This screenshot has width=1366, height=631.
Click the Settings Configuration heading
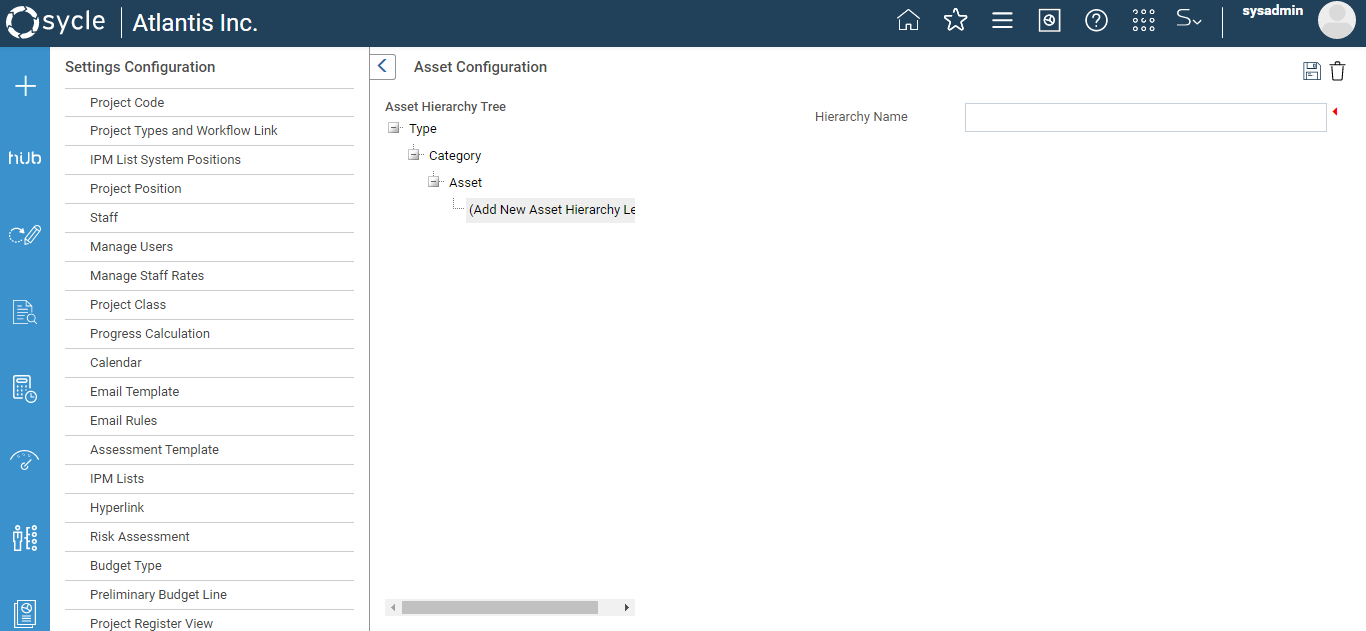click(140, 67)
